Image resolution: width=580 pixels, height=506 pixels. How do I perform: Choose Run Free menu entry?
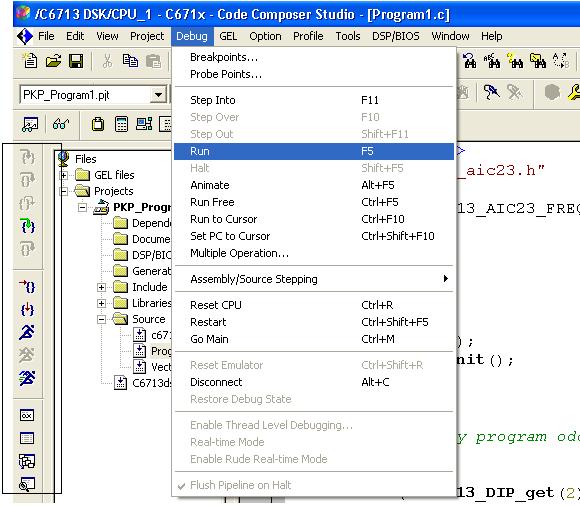[x=314, y=202]
